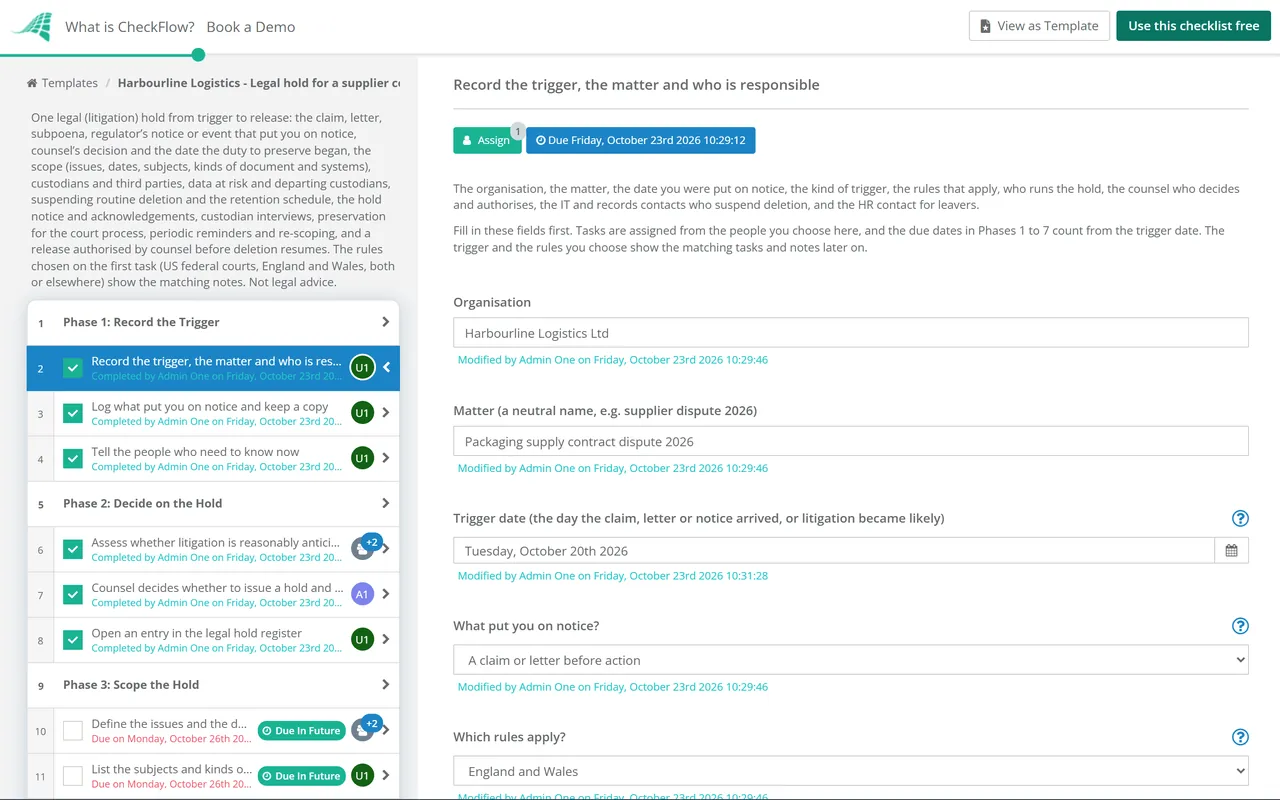Screen dimensions: 1280x800
Task: Click the progress bar handle at top
Action: (x=198, y=55)
